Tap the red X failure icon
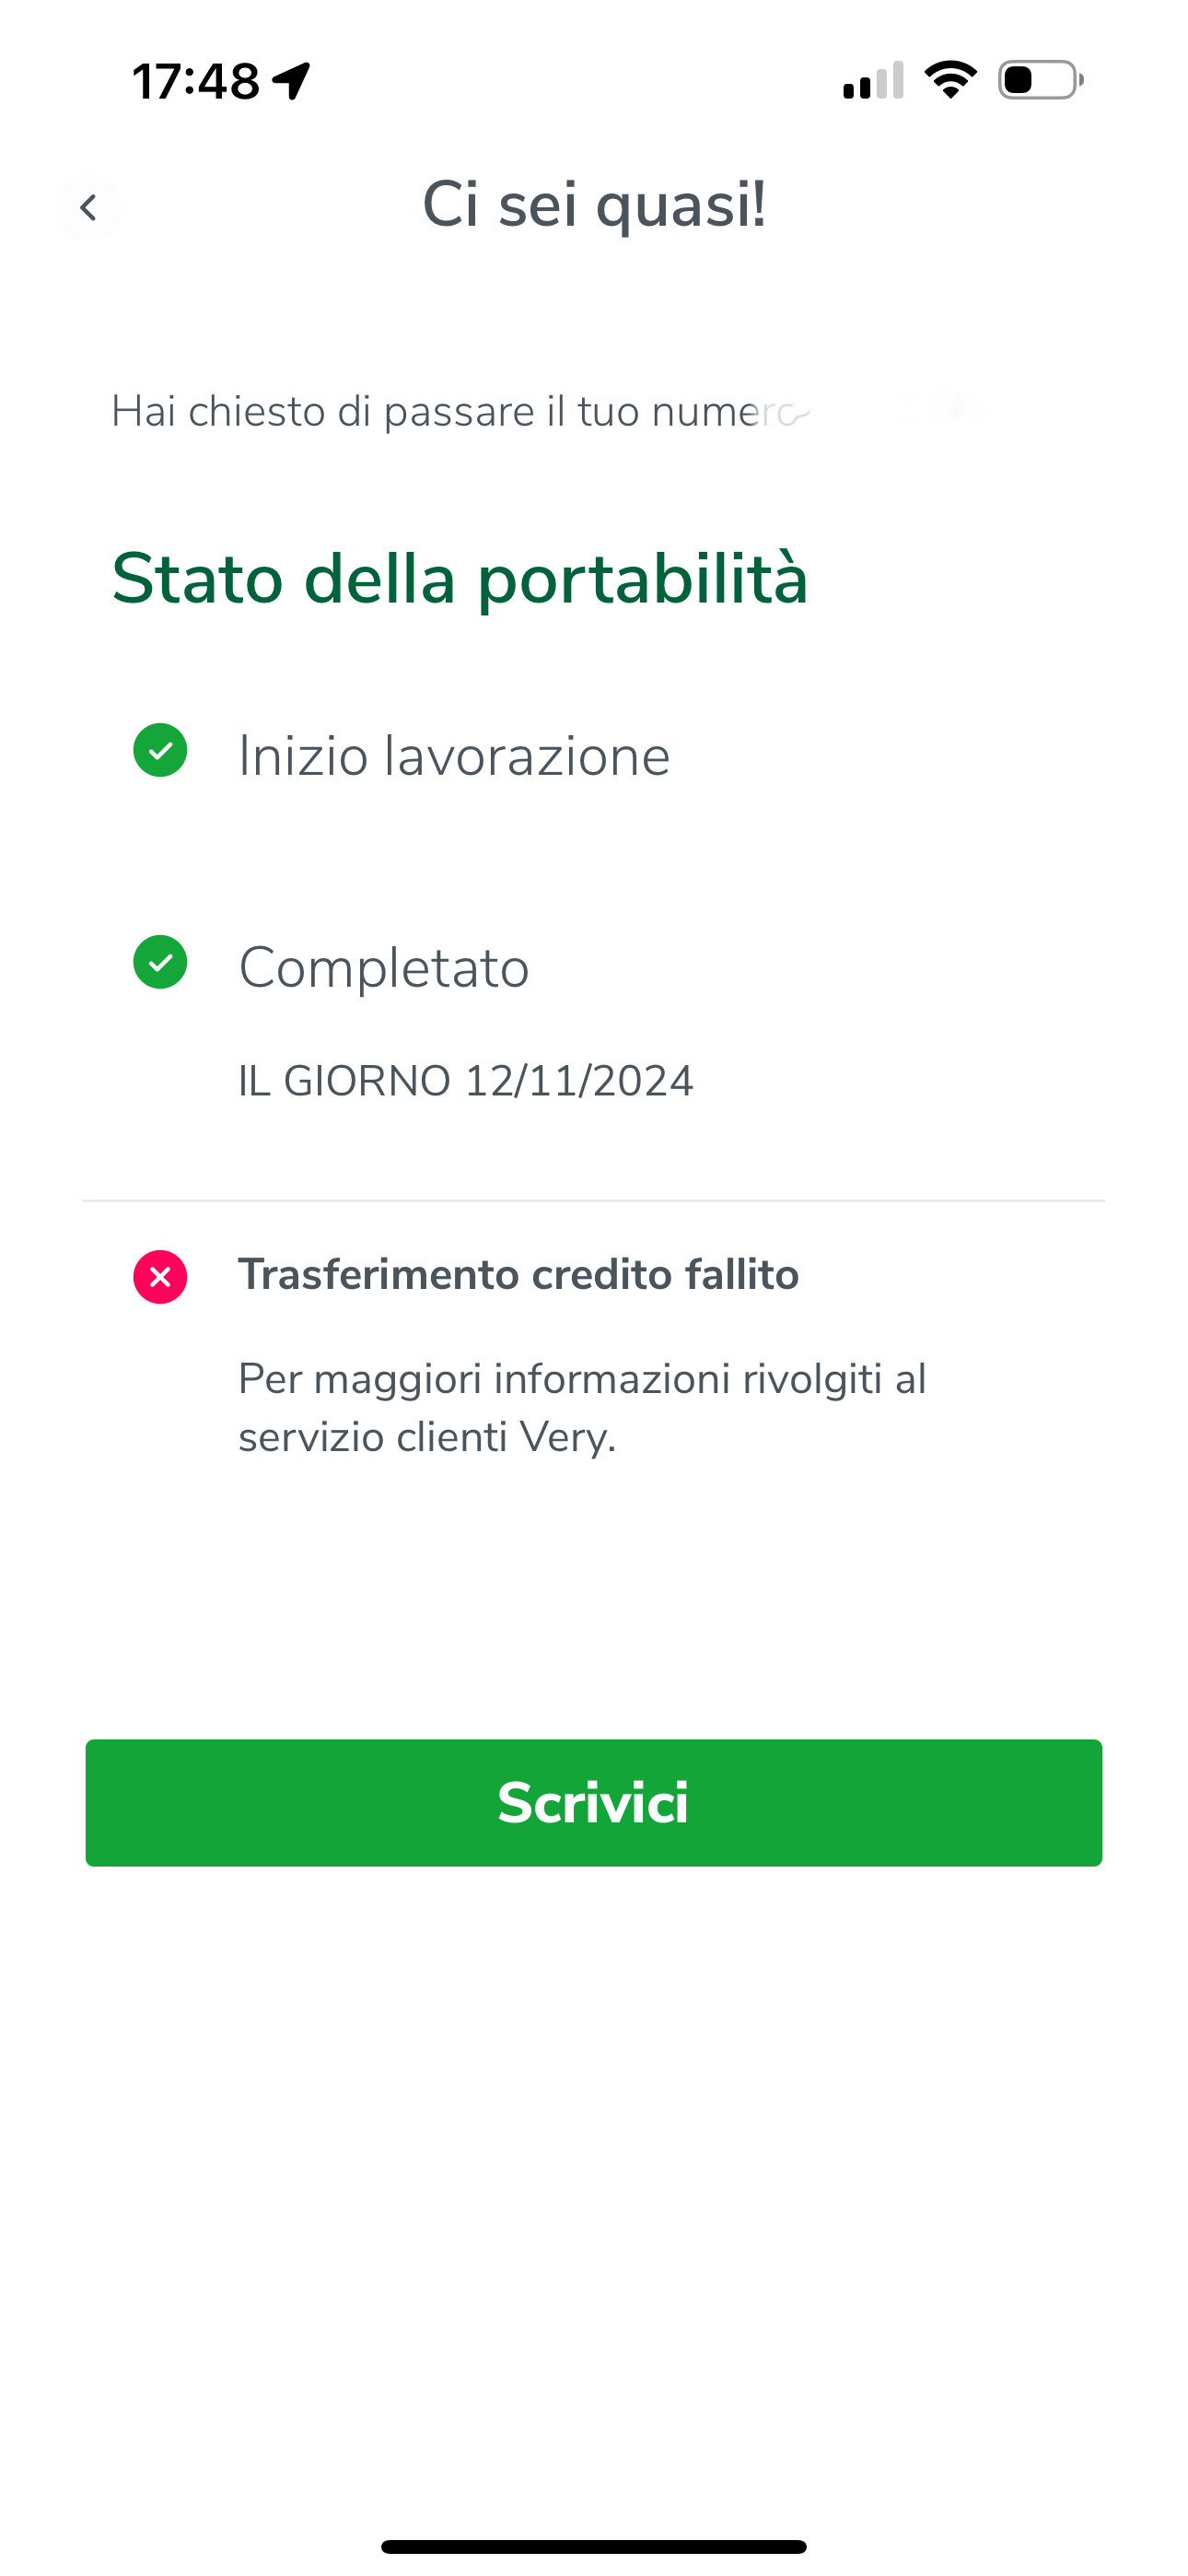Screen dimensions: 1188x2576 [160, 1276]
